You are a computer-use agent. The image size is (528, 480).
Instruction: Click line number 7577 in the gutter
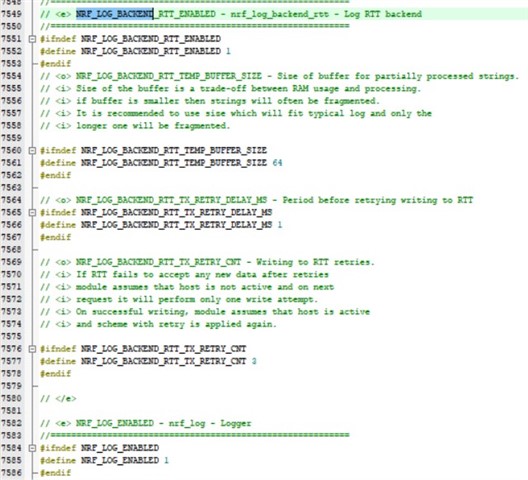click(11, 361)
